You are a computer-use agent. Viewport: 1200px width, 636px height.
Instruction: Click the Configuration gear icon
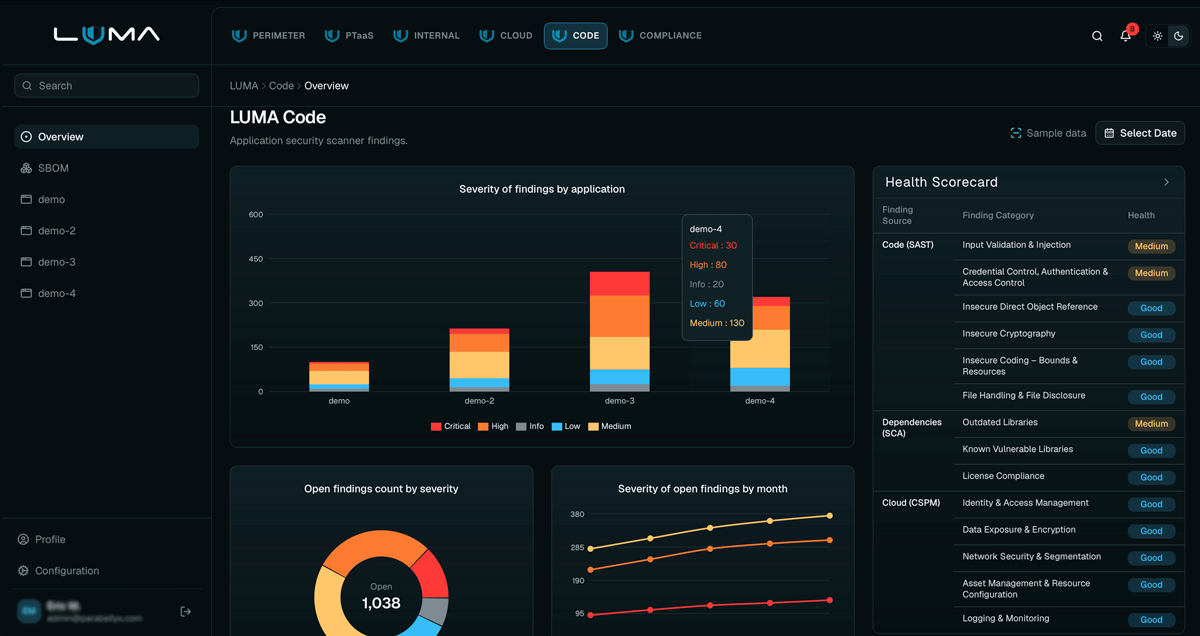(x=23, y=571)
